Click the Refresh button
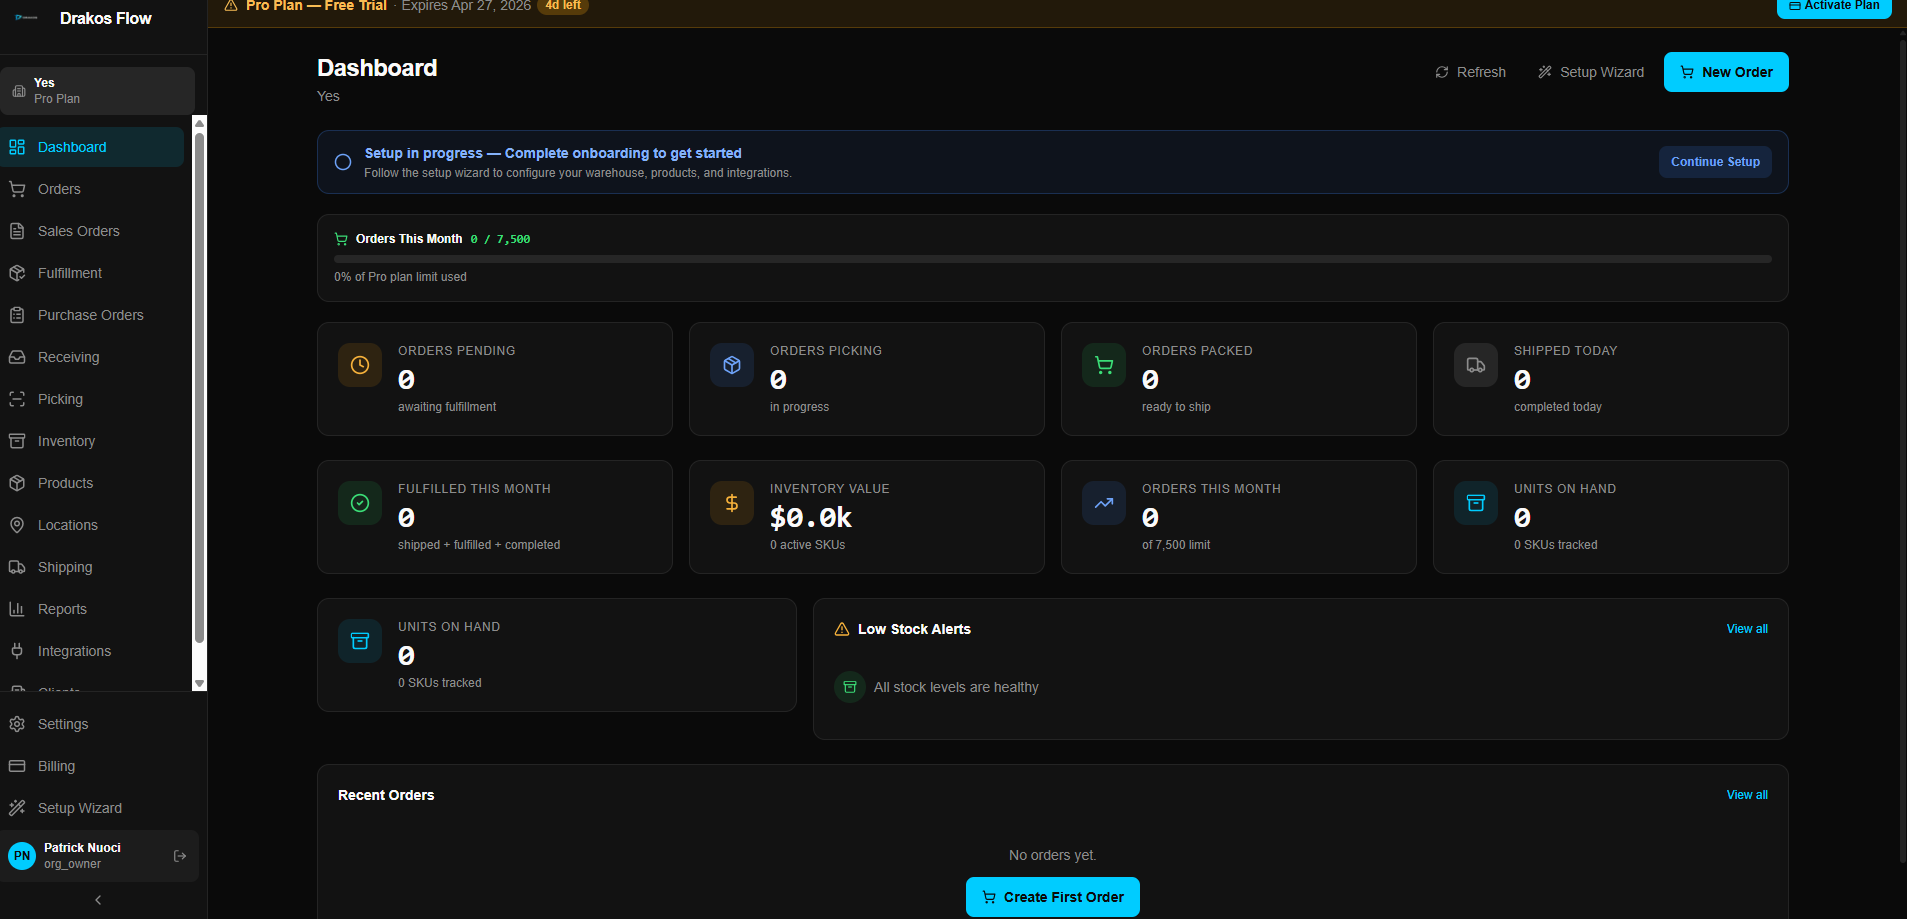Screen dimensions: 1907x919 (x=1470, y=72)
